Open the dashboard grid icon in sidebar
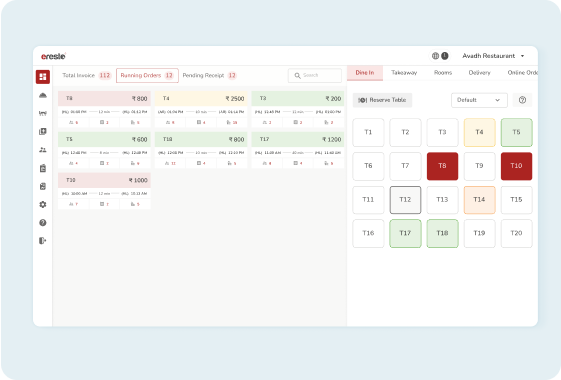This screenshot has height=380, width=561. click(43, 77)
